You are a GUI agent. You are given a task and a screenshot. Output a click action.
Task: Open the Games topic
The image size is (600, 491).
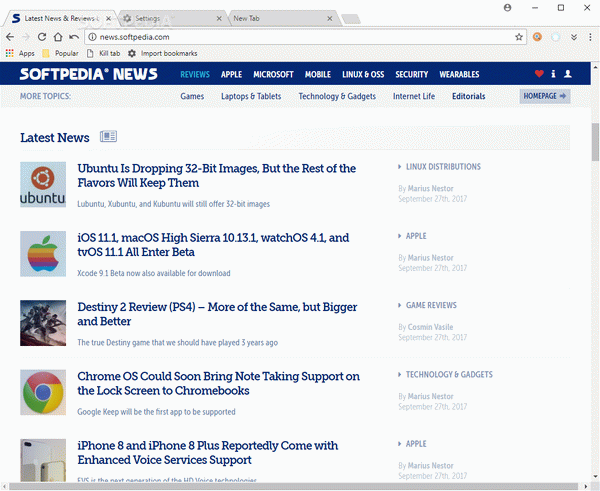pos(192,96)
